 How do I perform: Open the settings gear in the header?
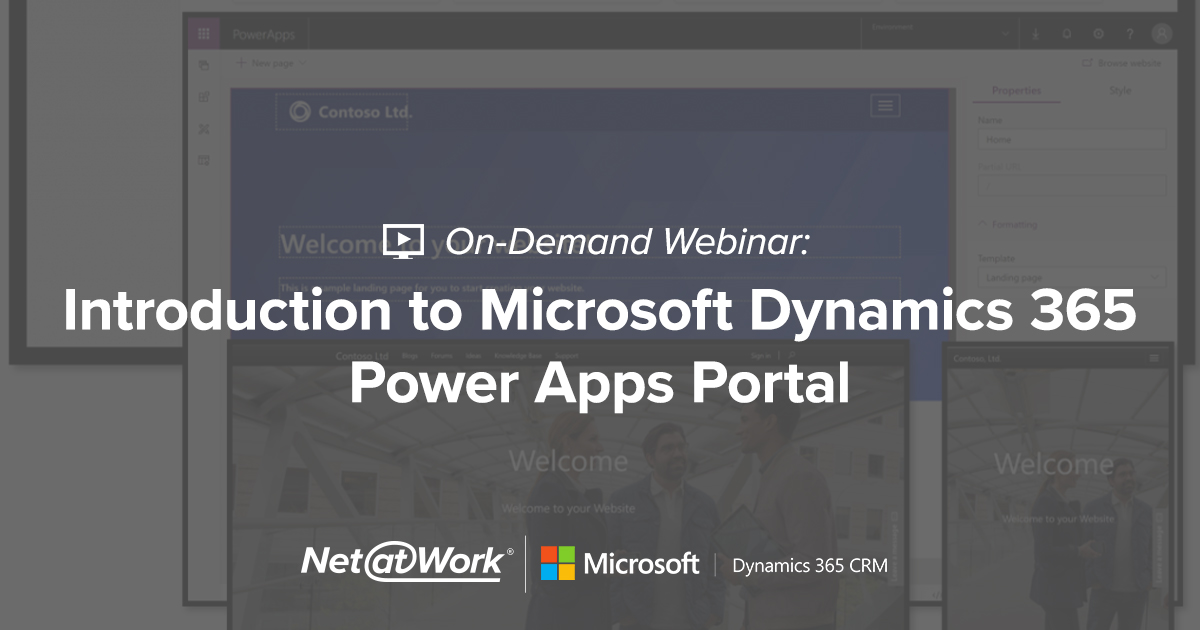tap(1098, 33)
